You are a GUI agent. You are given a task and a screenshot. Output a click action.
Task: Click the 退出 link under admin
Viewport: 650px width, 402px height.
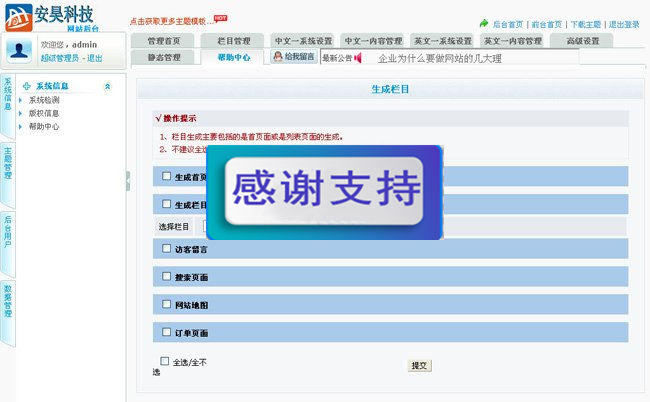95,58
